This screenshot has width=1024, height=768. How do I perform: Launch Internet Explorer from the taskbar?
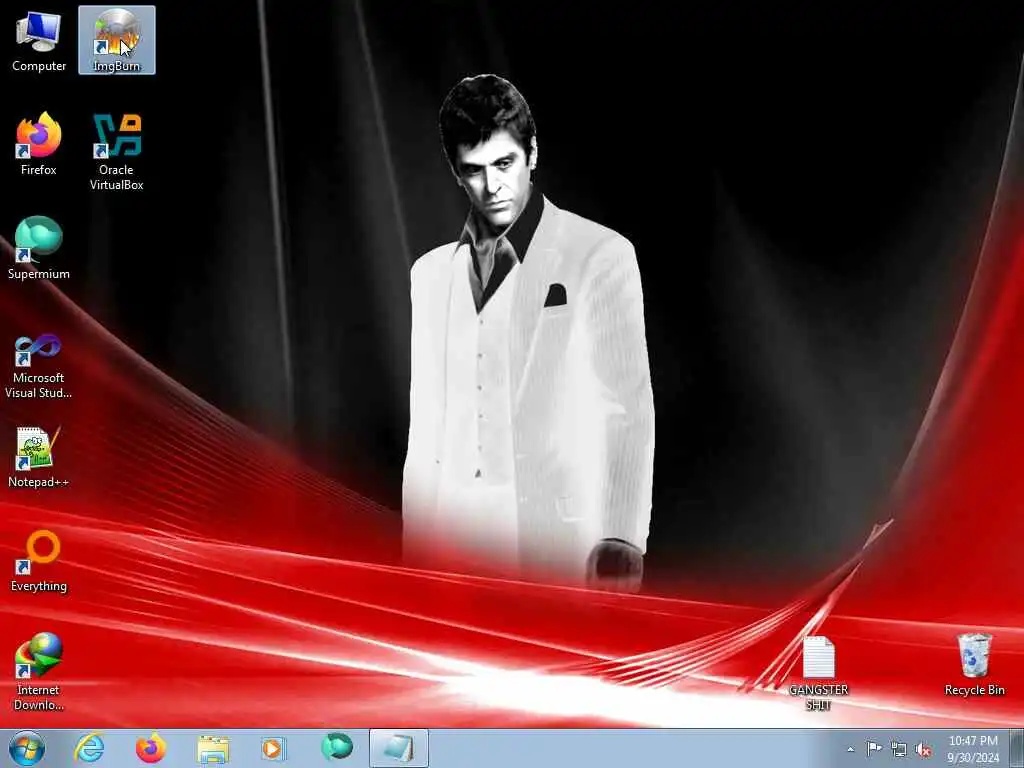89,748
